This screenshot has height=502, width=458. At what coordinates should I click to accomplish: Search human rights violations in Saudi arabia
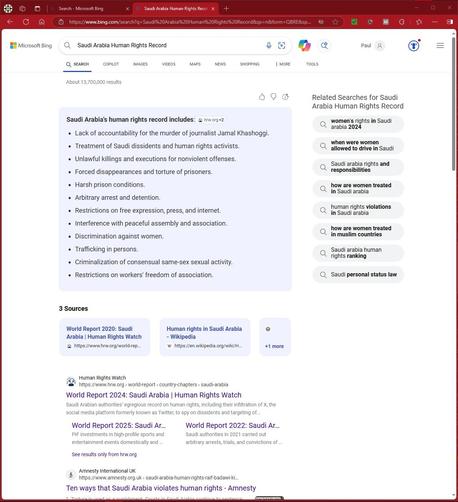[358, 210]
